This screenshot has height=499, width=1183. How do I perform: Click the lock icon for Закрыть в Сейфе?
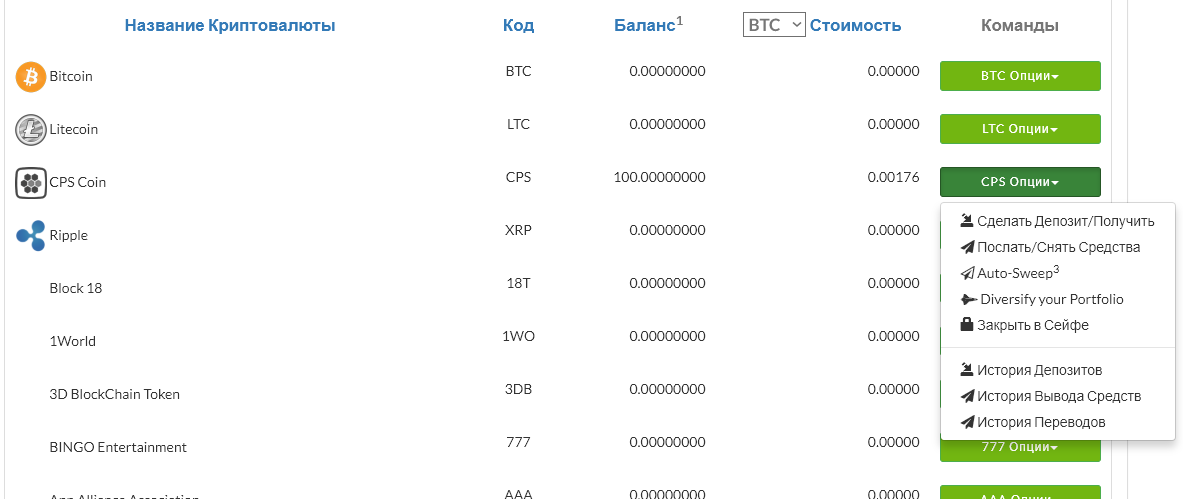click(x=967, y=325)
